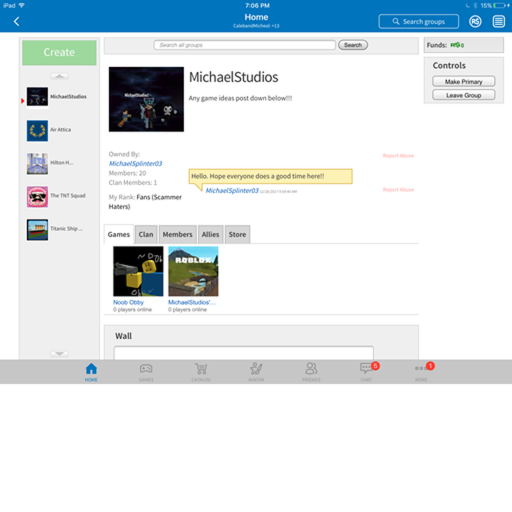Switch to the Games tab
The width and height of the screenshot is (512, 512).
(x=119, y=234)
